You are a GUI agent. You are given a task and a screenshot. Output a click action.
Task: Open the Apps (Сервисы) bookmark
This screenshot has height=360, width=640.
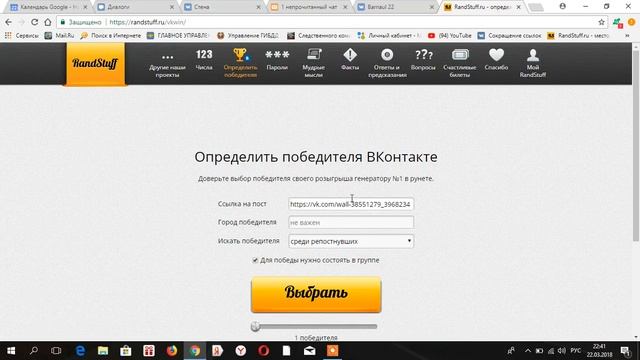(x=21, y=36)
